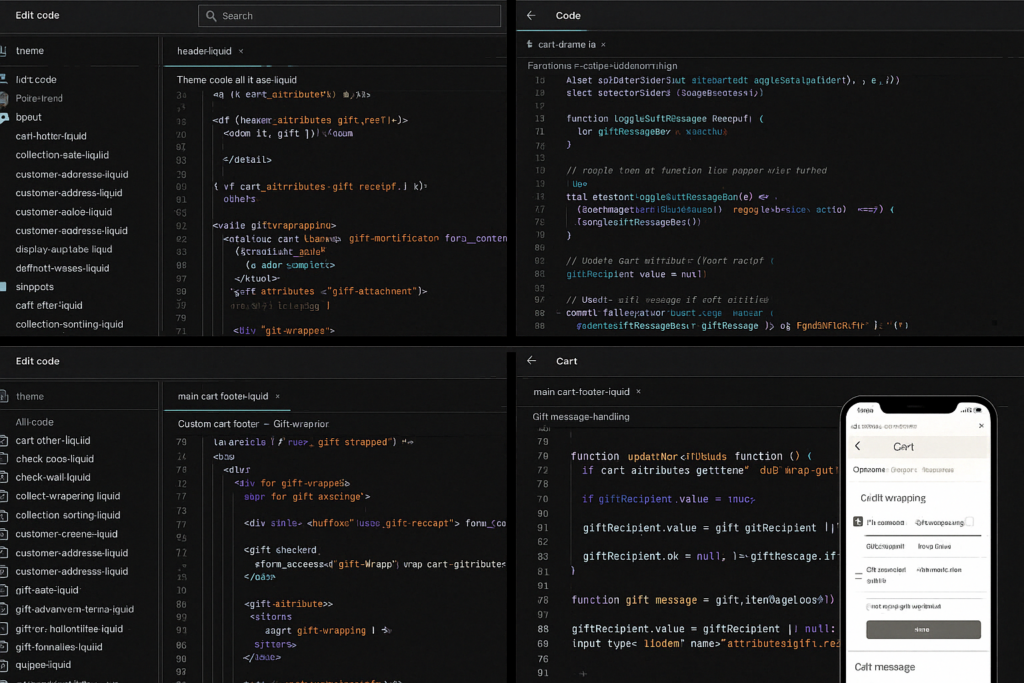Viewport: 1024px width, 683px height.
Task: Tick the empty checkbox in the phone's wrapping row
Action: click(x=970, y=522)
